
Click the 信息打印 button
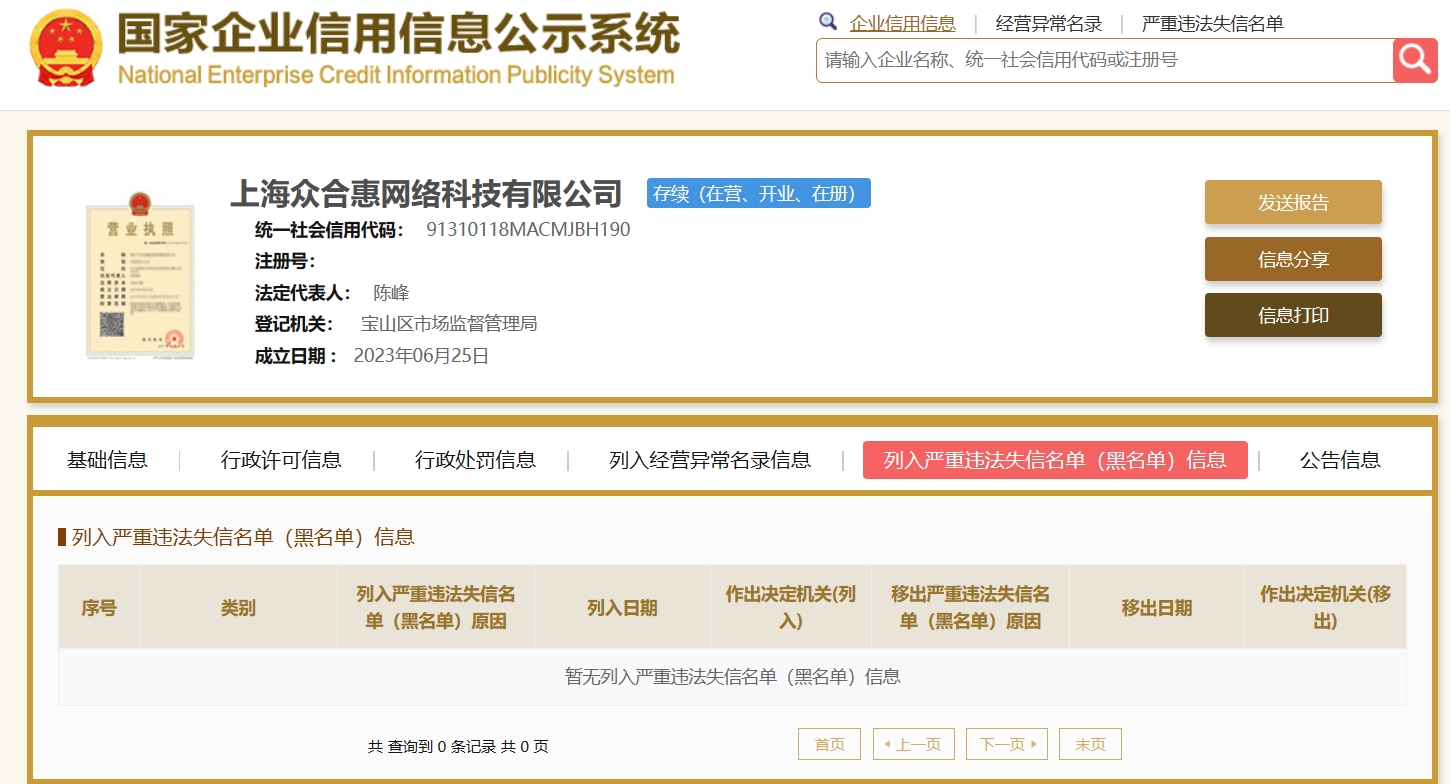[1293, 315]
